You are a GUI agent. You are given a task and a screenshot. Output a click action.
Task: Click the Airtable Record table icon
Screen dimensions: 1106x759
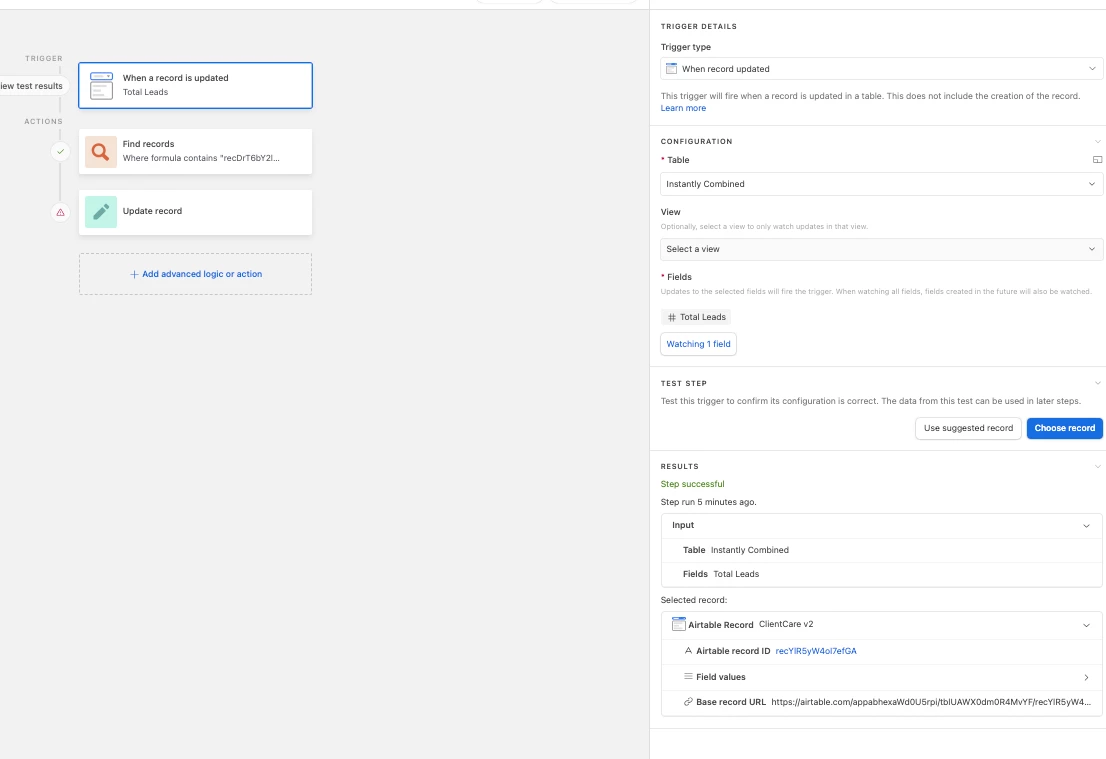pyautogui.click(x=679, y=624)
